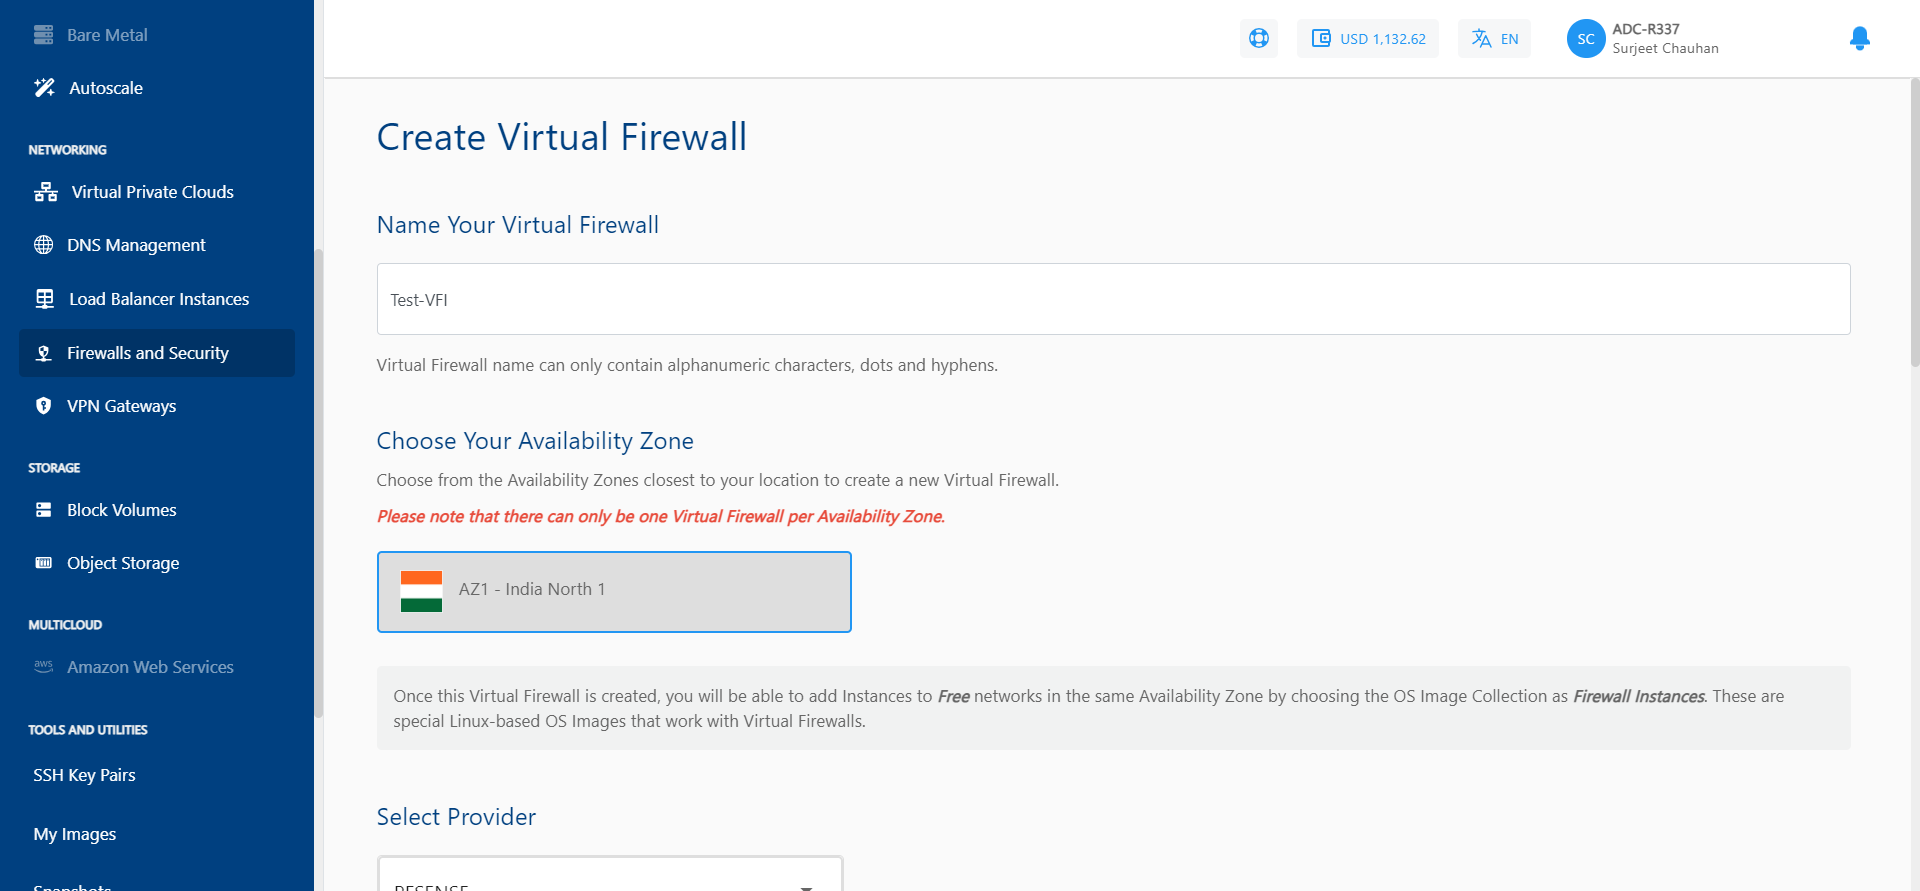Select AZ1 - India North 1 zone
The width and height of the screenshot is (1920, 891).
[613, 591]
